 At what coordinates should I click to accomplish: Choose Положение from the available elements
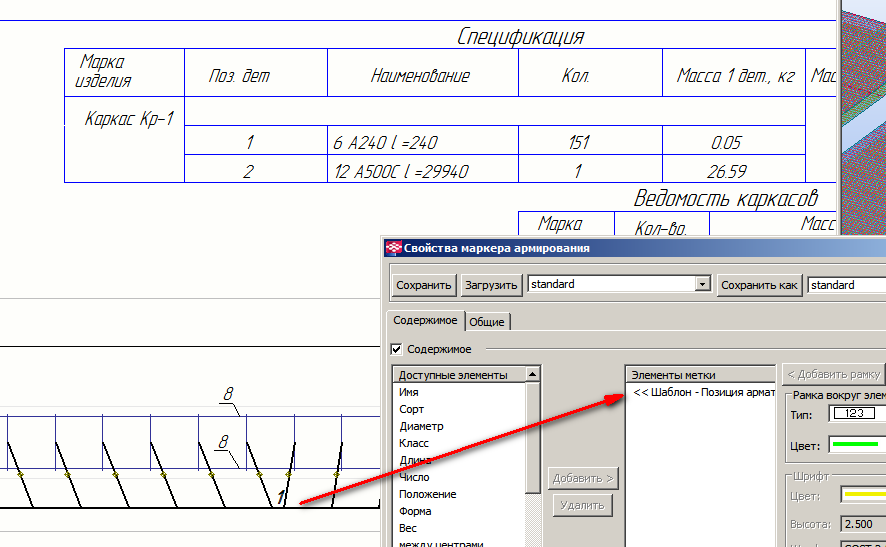coord(427,494)
